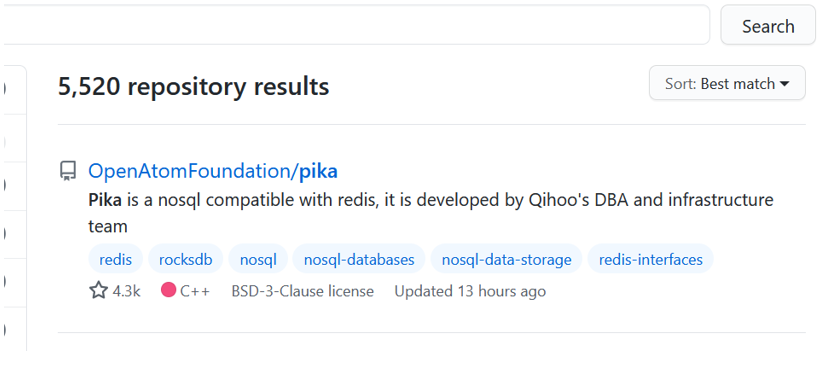The width and height of the screenshot is (818, 368).
Task: Open the 4.3k stargazers count
Action: click(x=126, y=291)
